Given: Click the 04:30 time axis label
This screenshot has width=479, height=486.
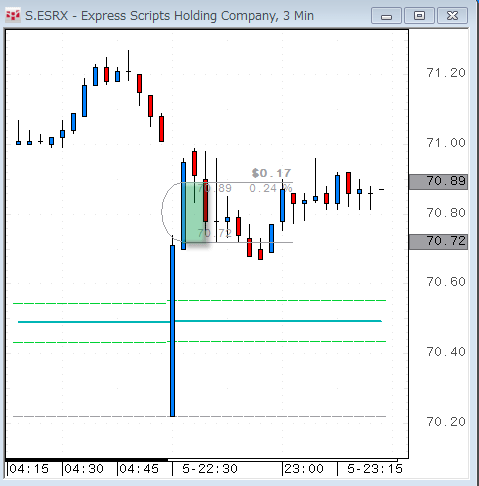Looking at the screenshot, I should click(84, 469).
